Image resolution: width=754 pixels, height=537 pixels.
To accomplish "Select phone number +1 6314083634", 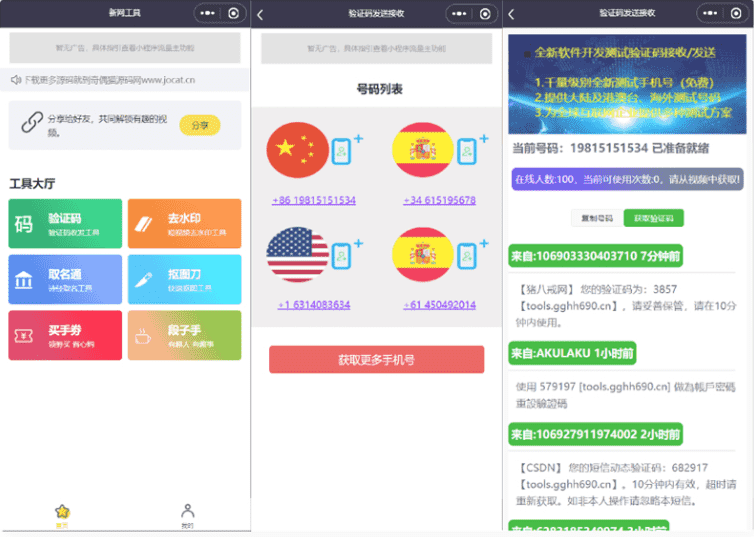I will [314, 305].
